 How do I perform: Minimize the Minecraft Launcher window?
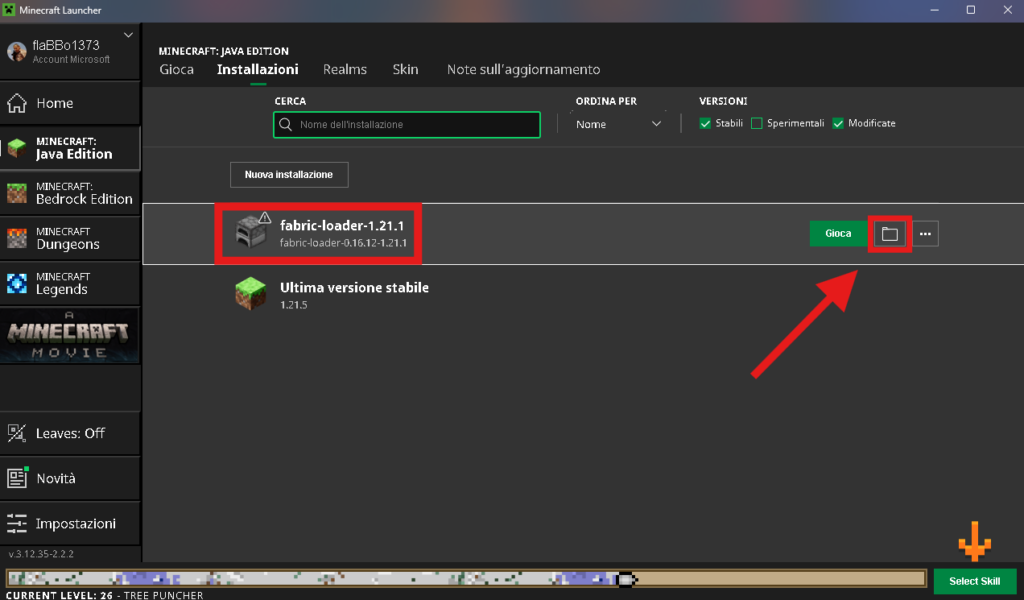(935, 10)
